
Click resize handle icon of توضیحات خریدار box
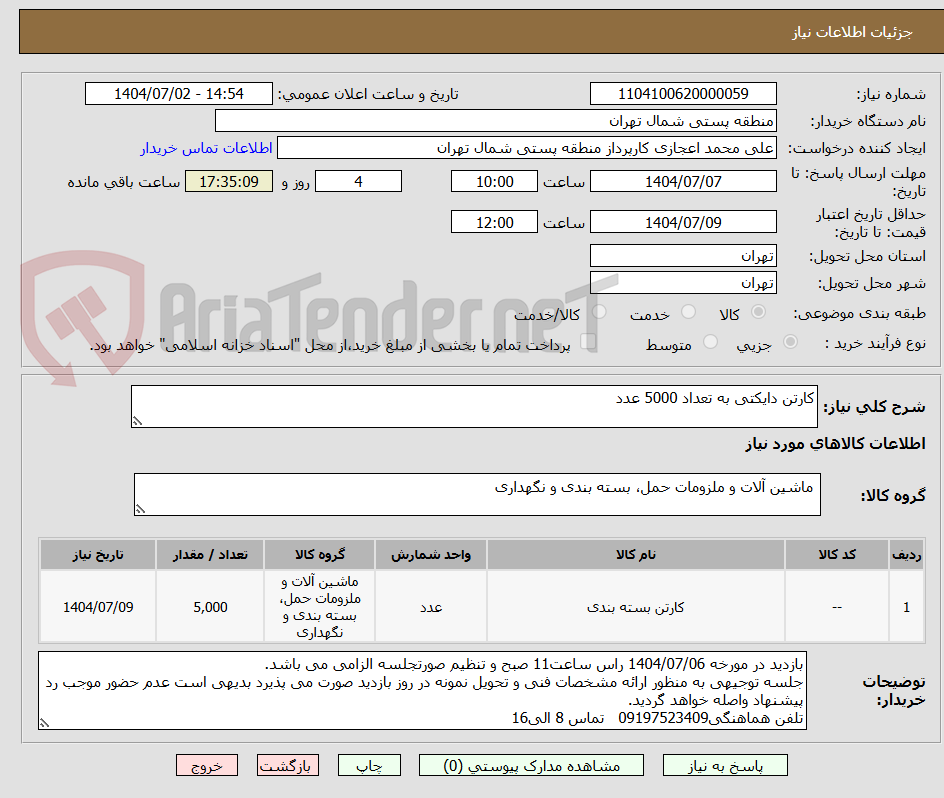[x=44, y=722]
